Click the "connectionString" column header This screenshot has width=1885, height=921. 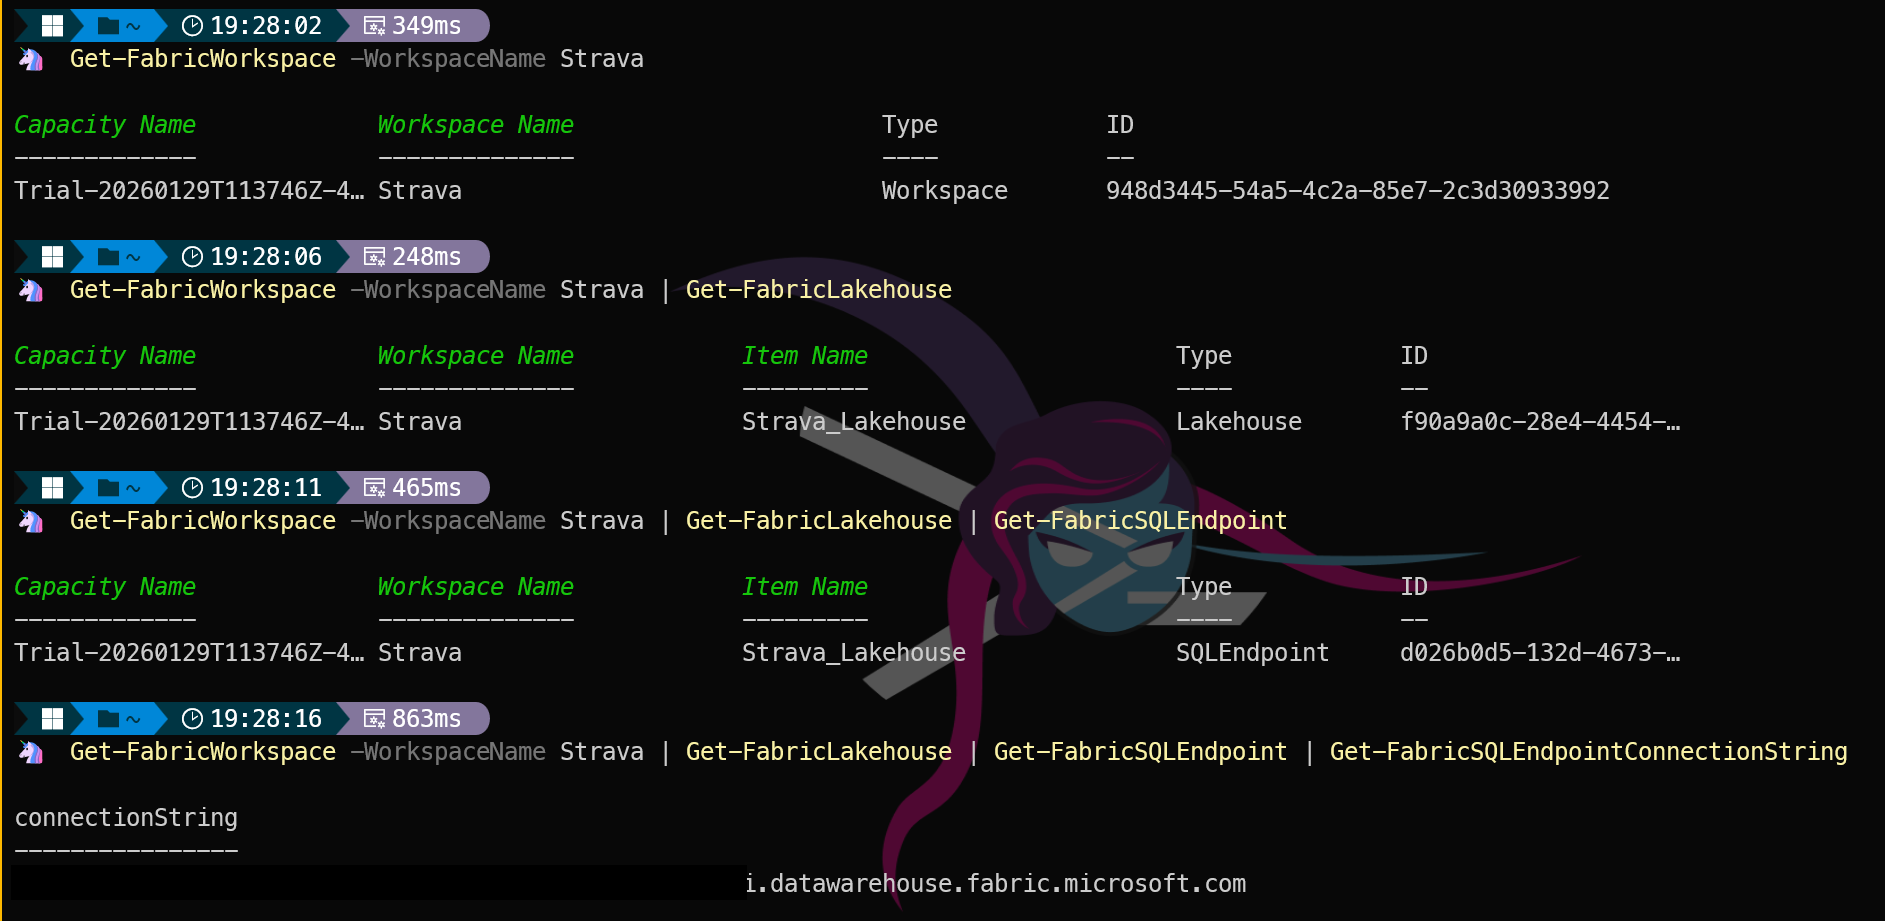pos(126,818)
